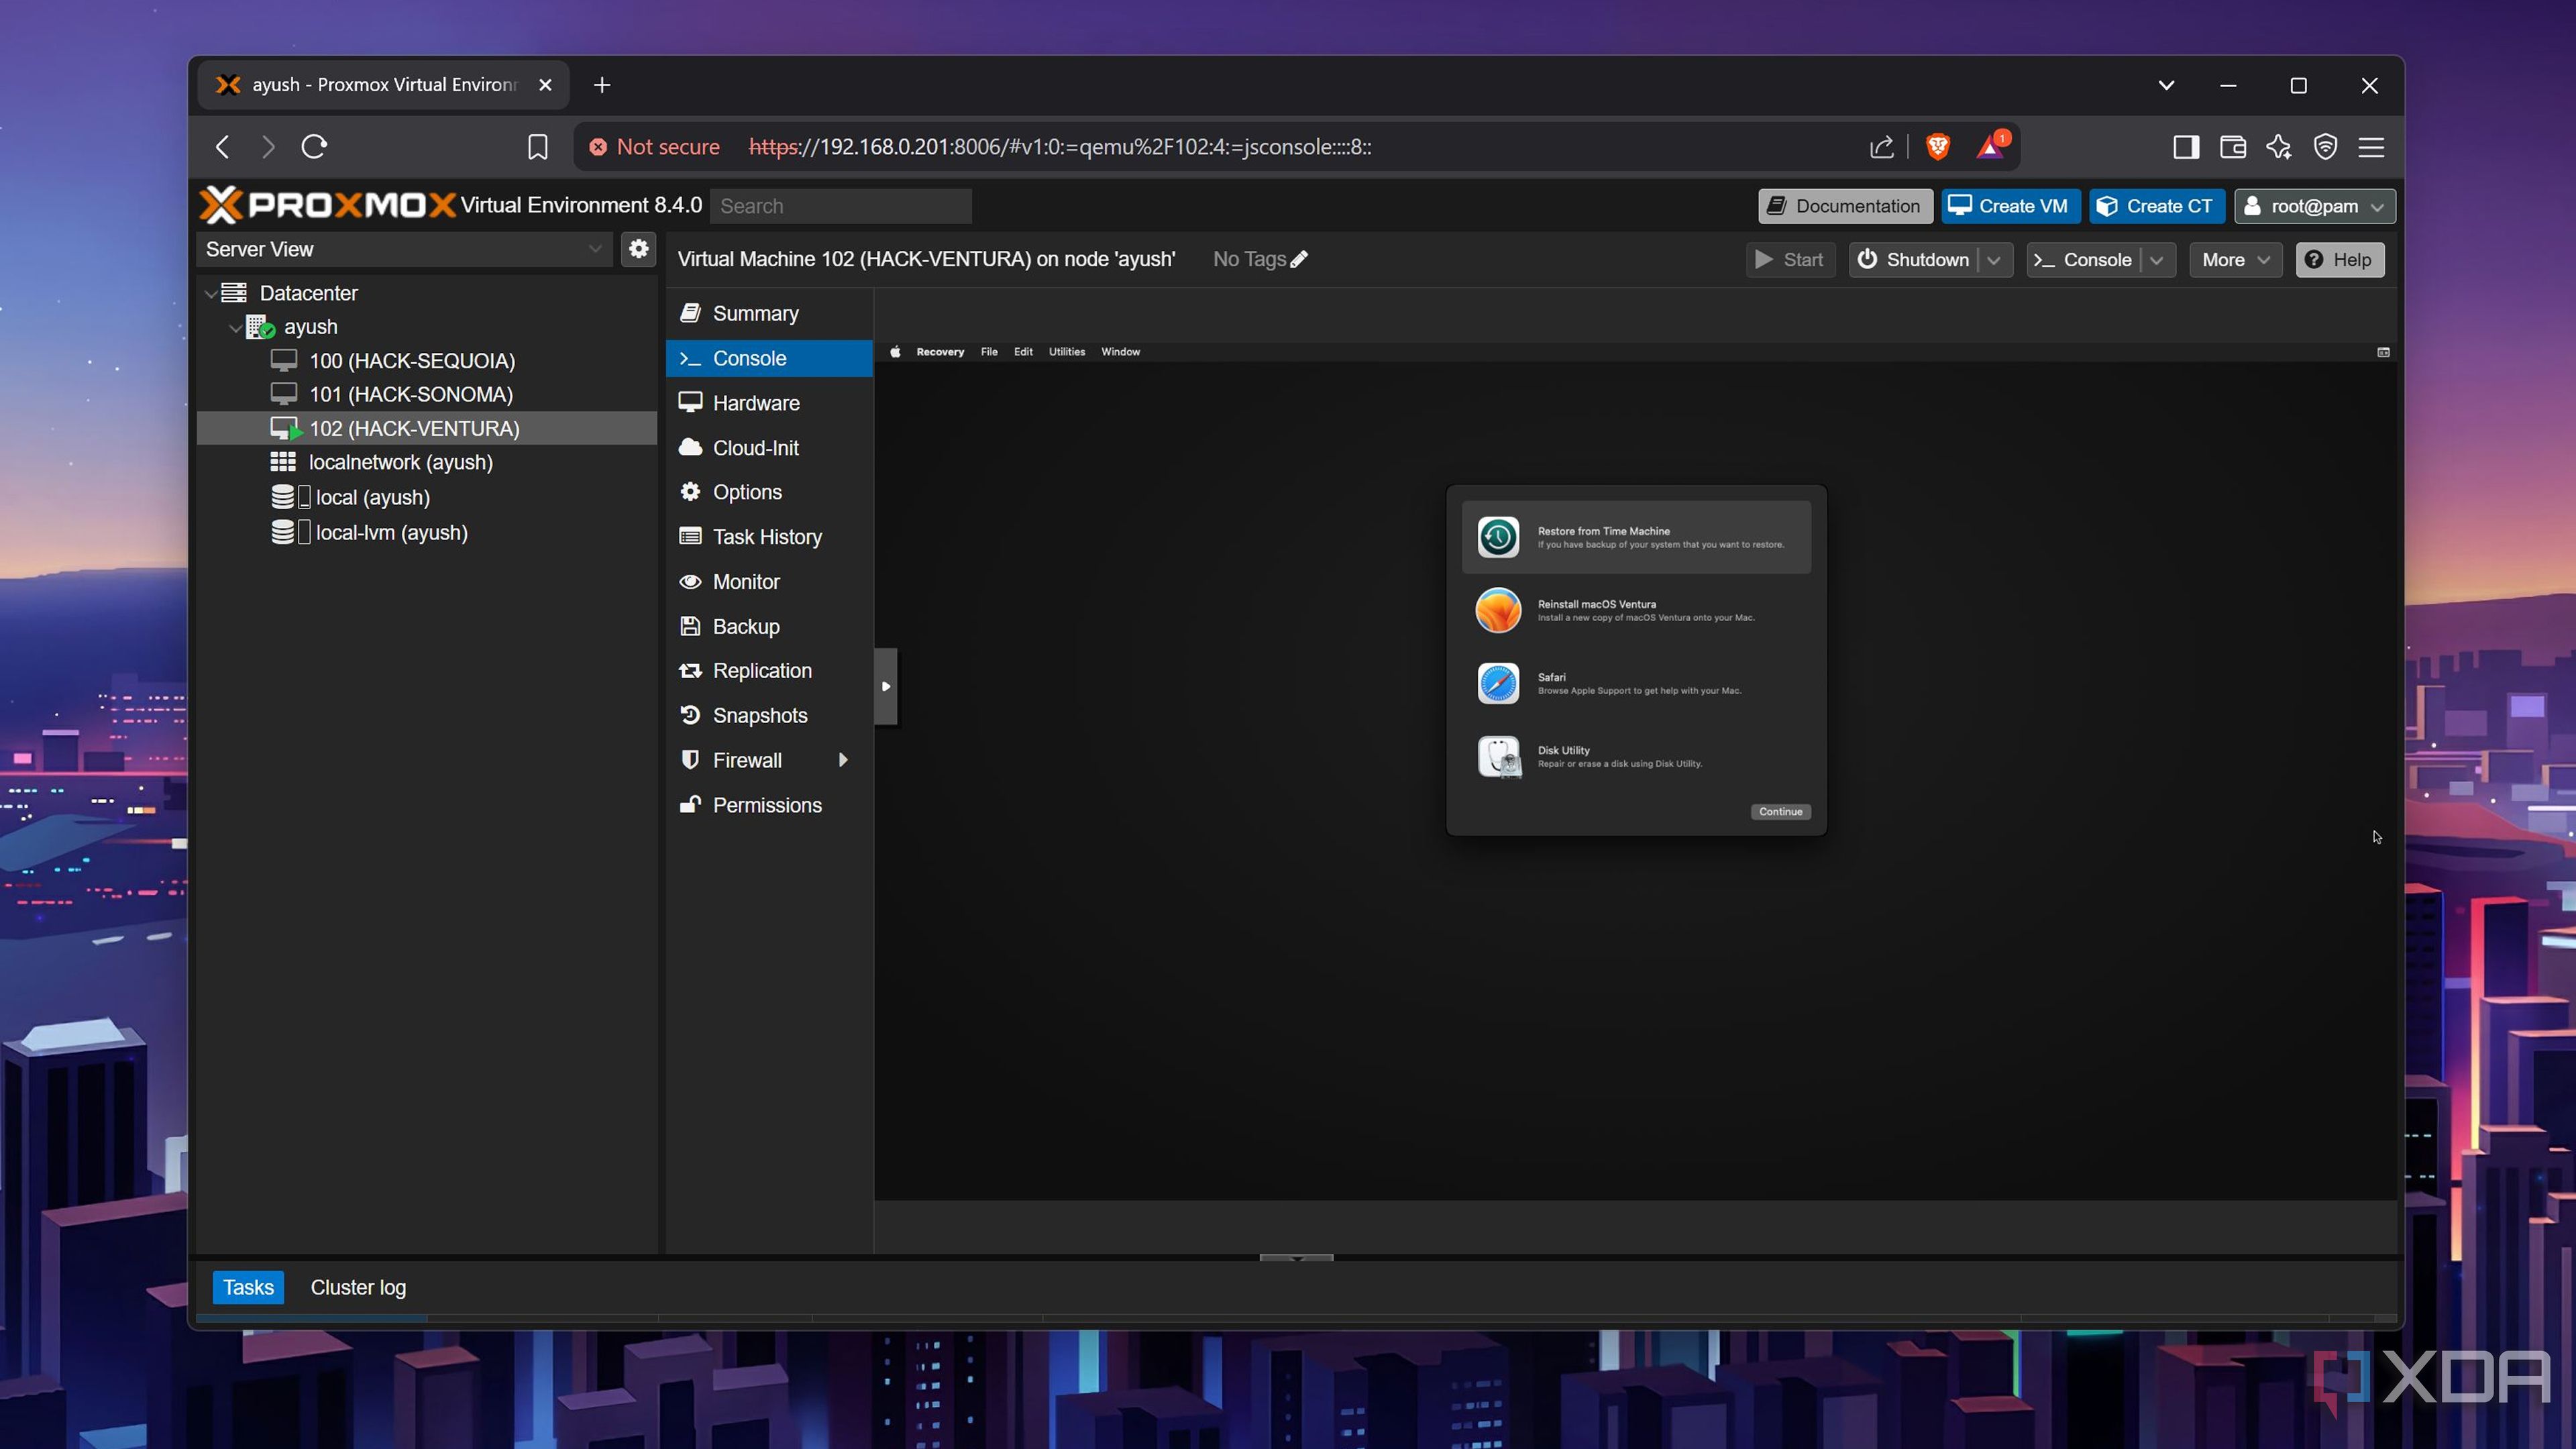Select the Safari compass icon
The width and height of the screenshot is (2576, 1449).
click(1498, 684)
